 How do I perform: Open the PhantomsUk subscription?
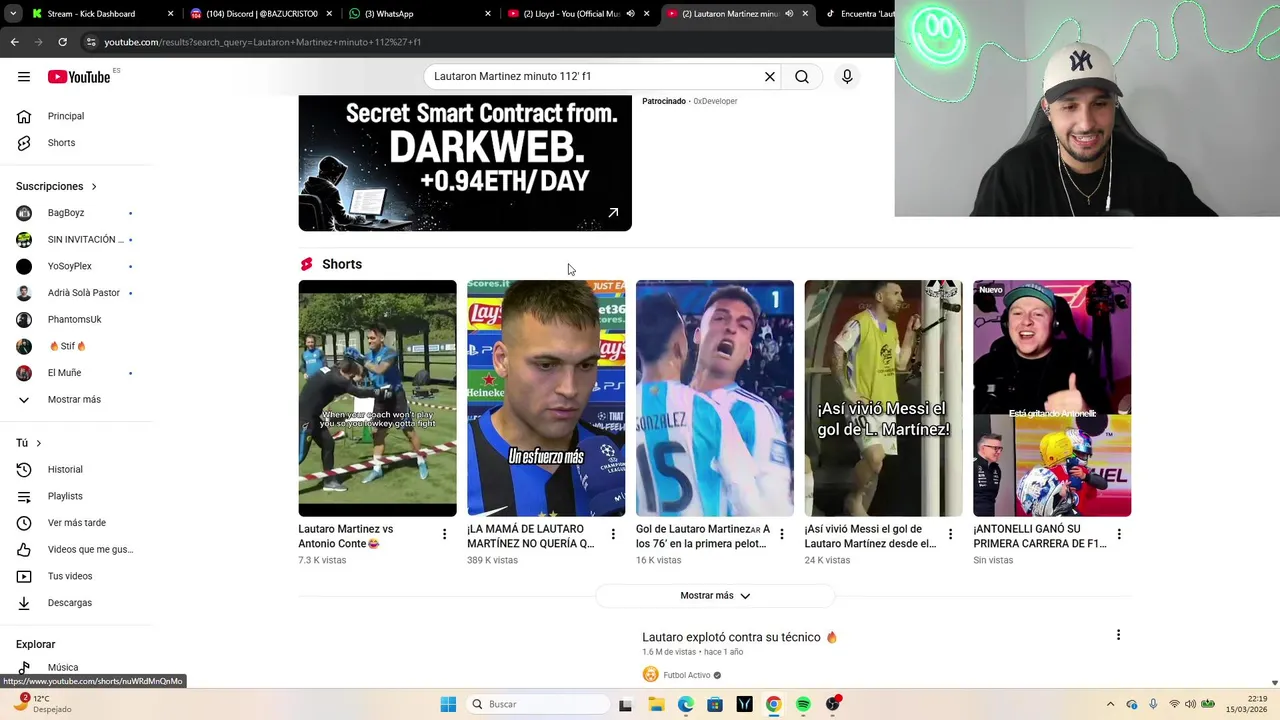pos(75,319)
